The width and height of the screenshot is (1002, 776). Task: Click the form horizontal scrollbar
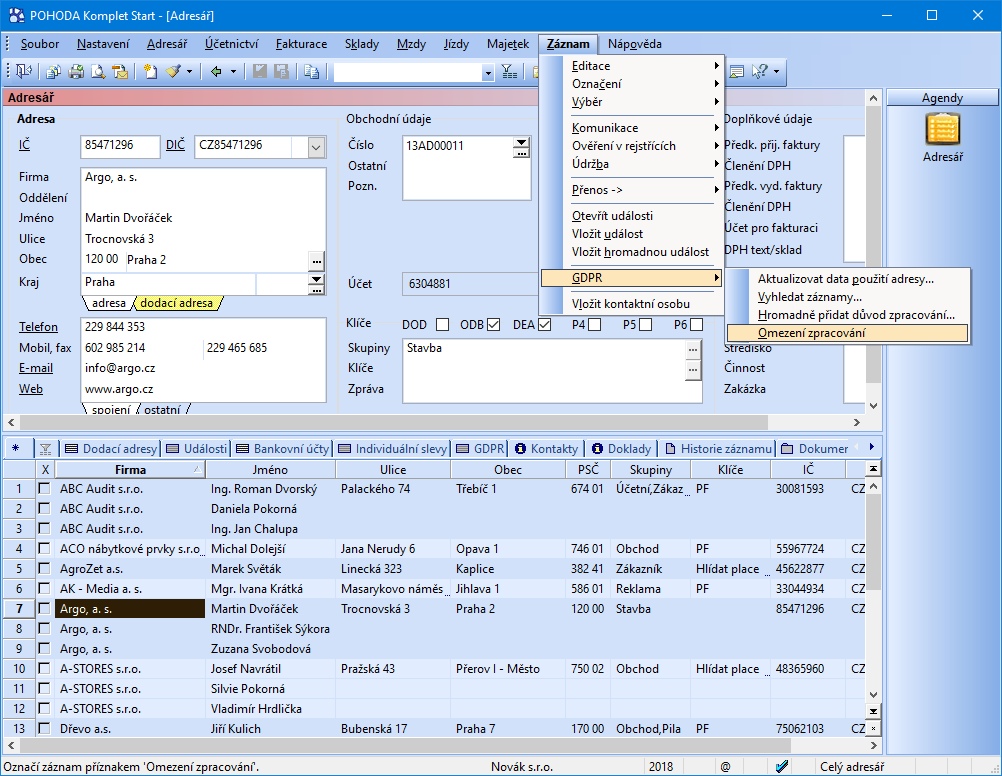pos(394,423)
